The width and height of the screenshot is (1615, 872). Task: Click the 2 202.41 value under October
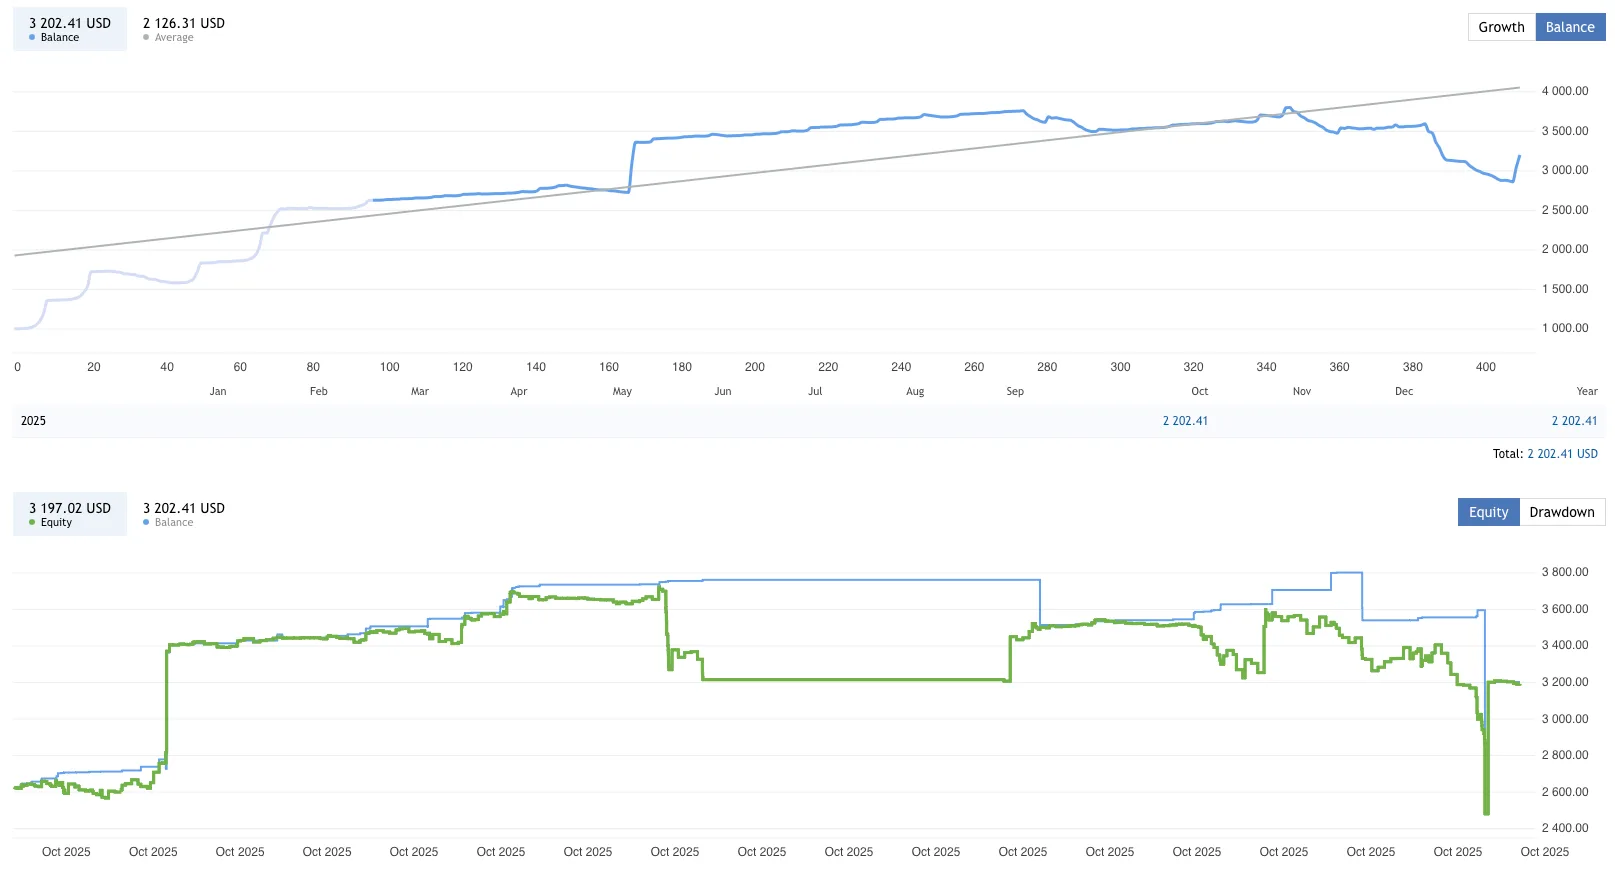point(1185,421)
